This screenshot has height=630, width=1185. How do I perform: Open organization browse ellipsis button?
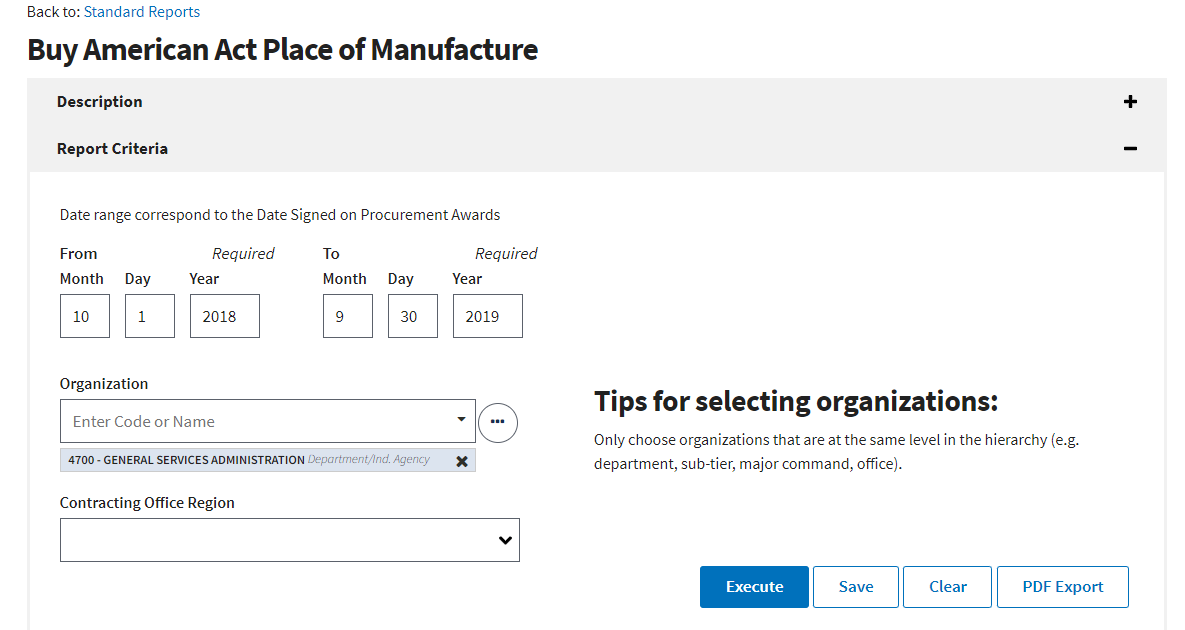pos(498,422)
